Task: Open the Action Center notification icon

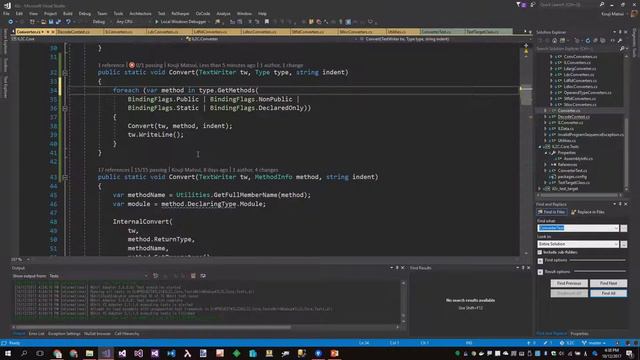Action: pyautogui.click(x=630, y=353)
